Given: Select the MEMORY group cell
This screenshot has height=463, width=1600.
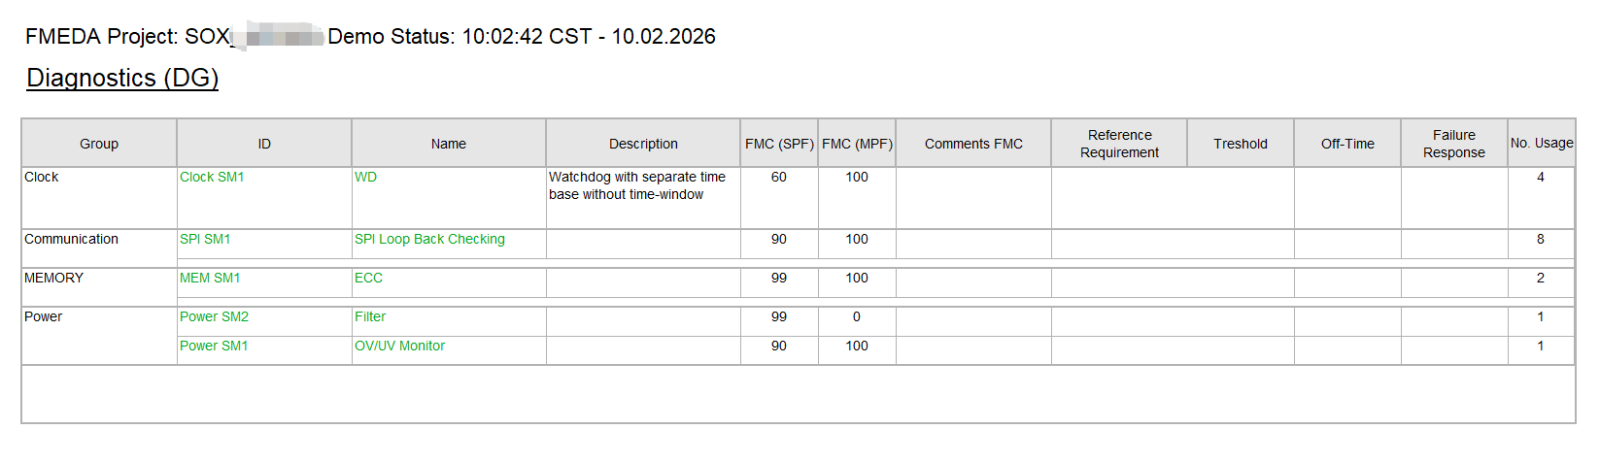Looking at the screenshot, I should pyautogui.click(x=54, y=278).
